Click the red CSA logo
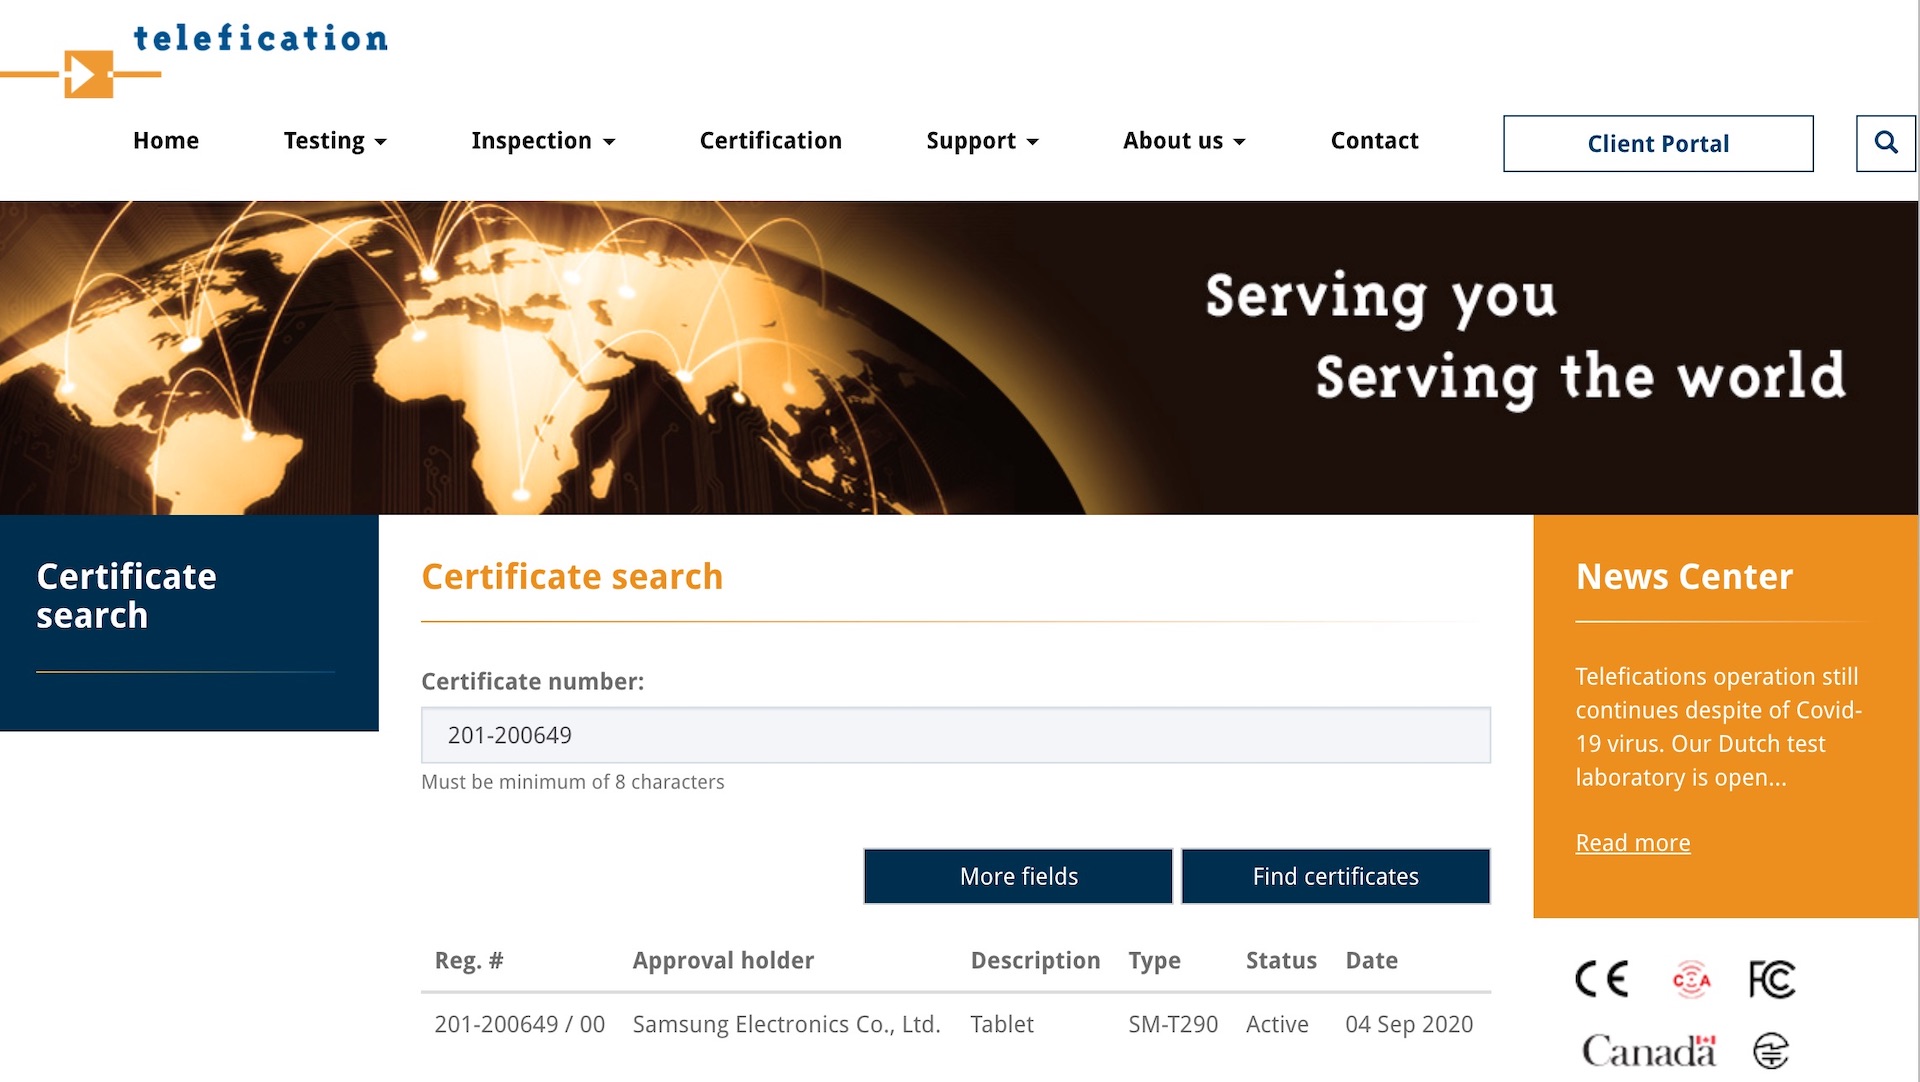This screenshot has width=1920, height=1082. (1692, 979)
